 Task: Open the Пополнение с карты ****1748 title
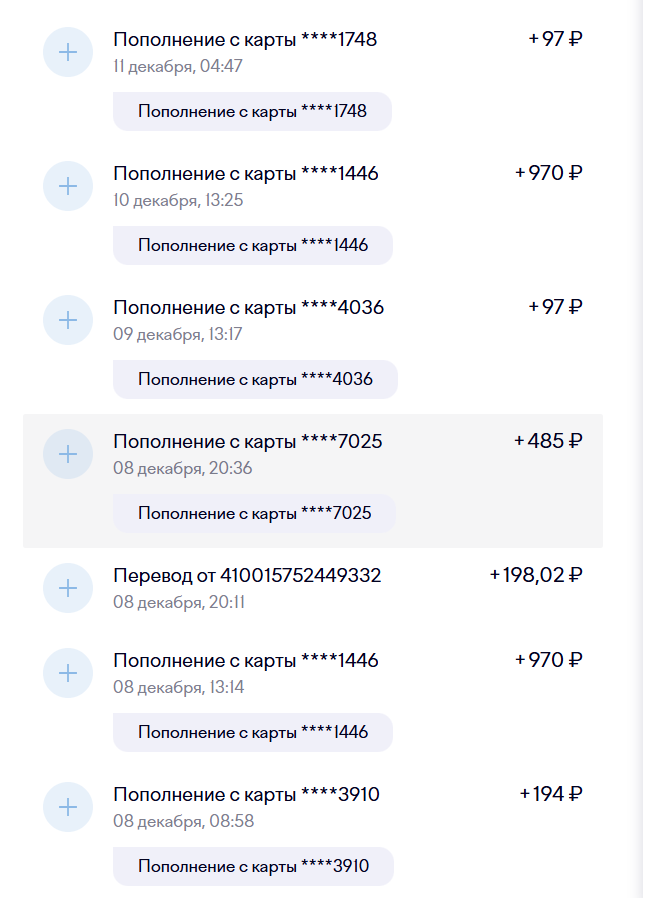tap(245, 40)
